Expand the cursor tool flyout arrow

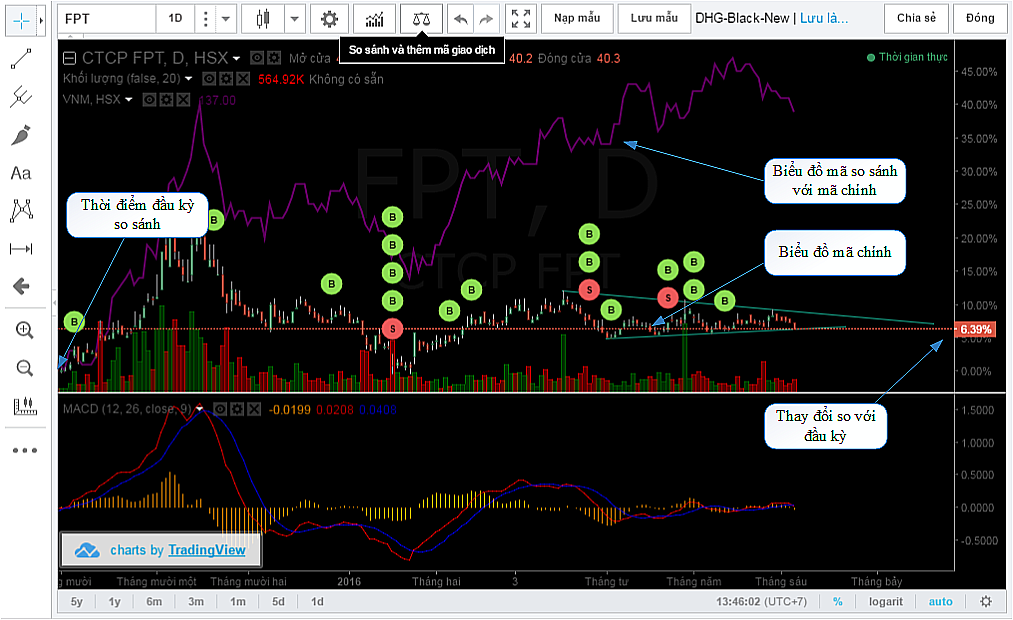(x=41, y=21)
